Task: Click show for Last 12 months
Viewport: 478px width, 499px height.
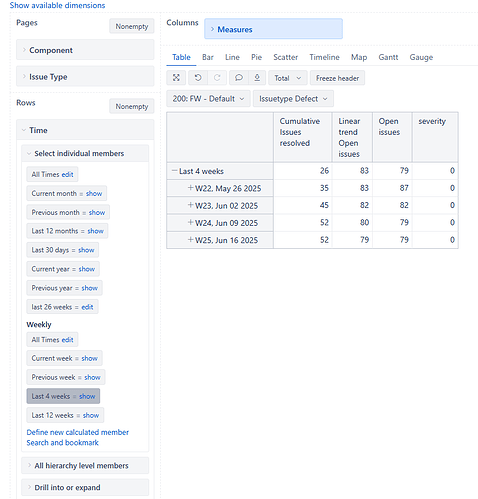Action: pyautogui.click(x=95, y=231)
